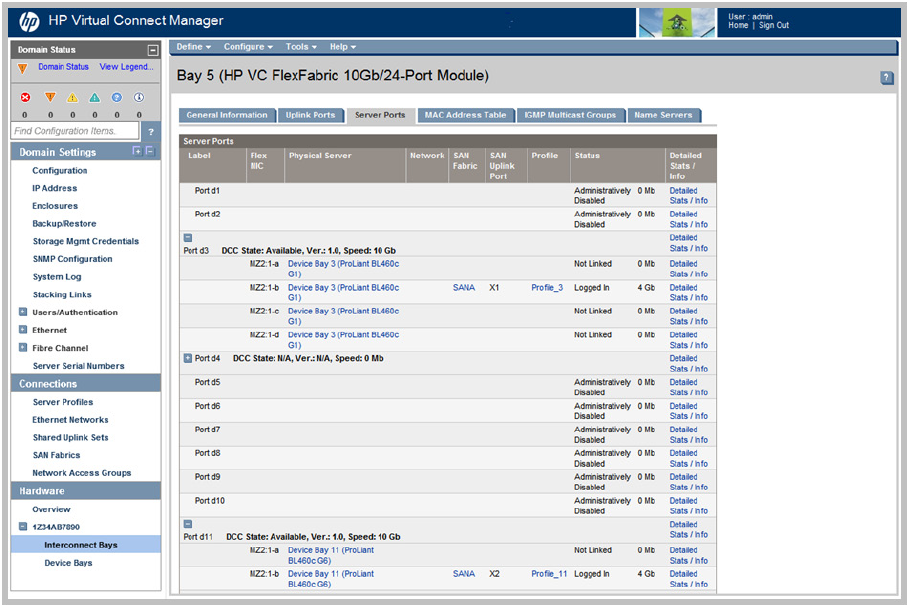Switch to General Information tab
The height and width of the screenshot is (606, 909).
(x=227, y=115)
